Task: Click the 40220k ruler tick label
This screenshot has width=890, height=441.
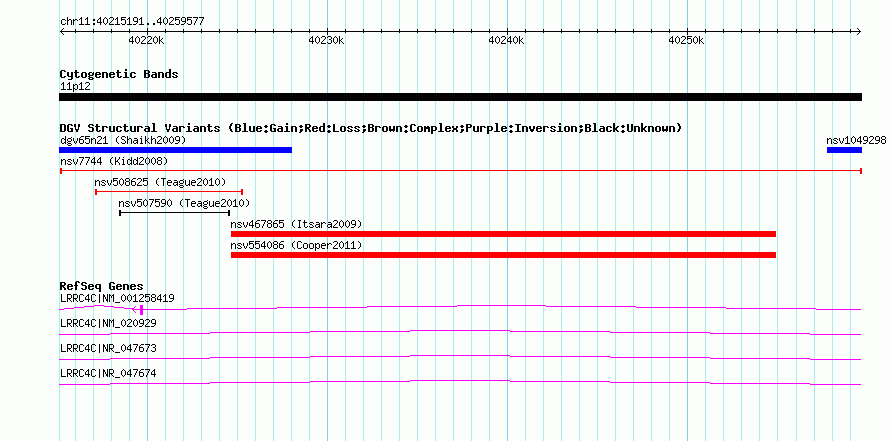Action: point(146,41)
